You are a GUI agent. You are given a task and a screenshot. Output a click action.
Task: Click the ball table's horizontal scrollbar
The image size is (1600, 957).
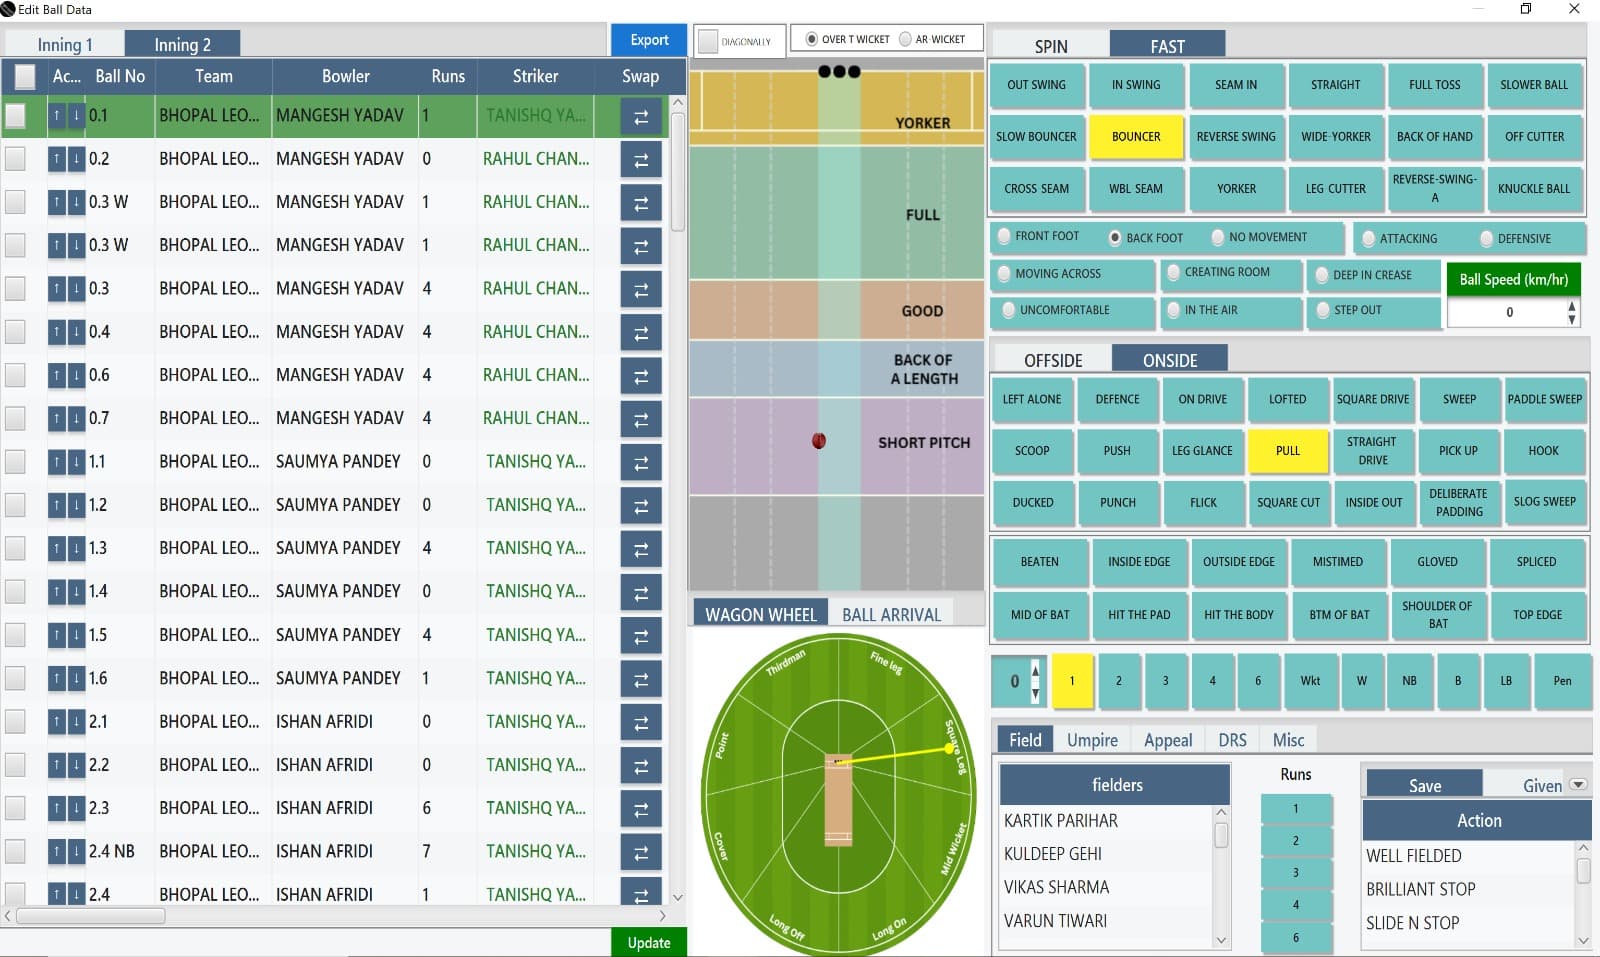pos(90,916)
